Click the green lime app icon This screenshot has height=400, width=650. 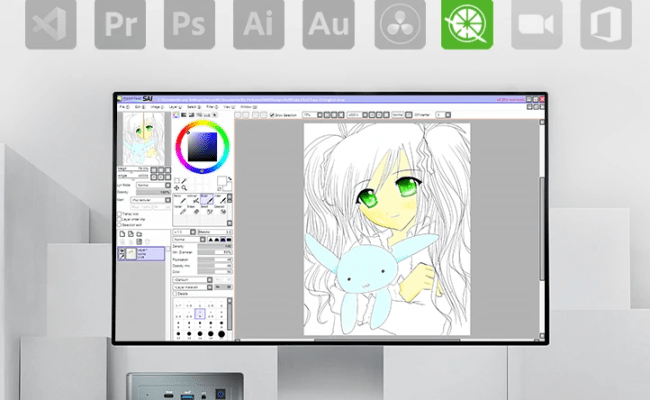tap(467, 24)
